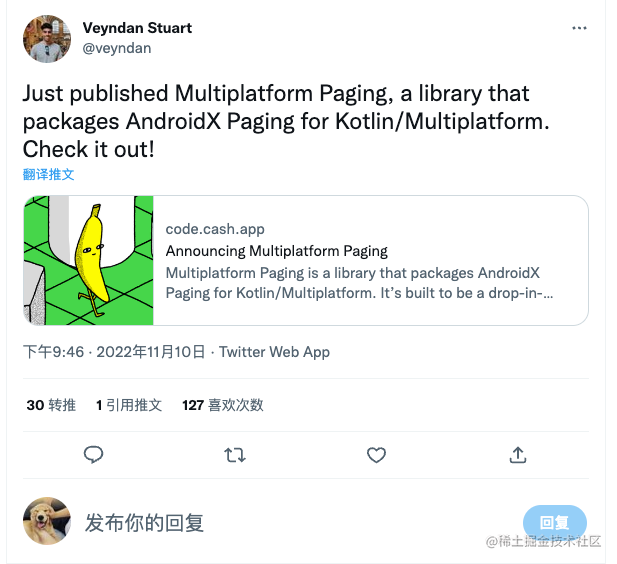Click the code.cash.app domain text

click(x=215, y=229)
